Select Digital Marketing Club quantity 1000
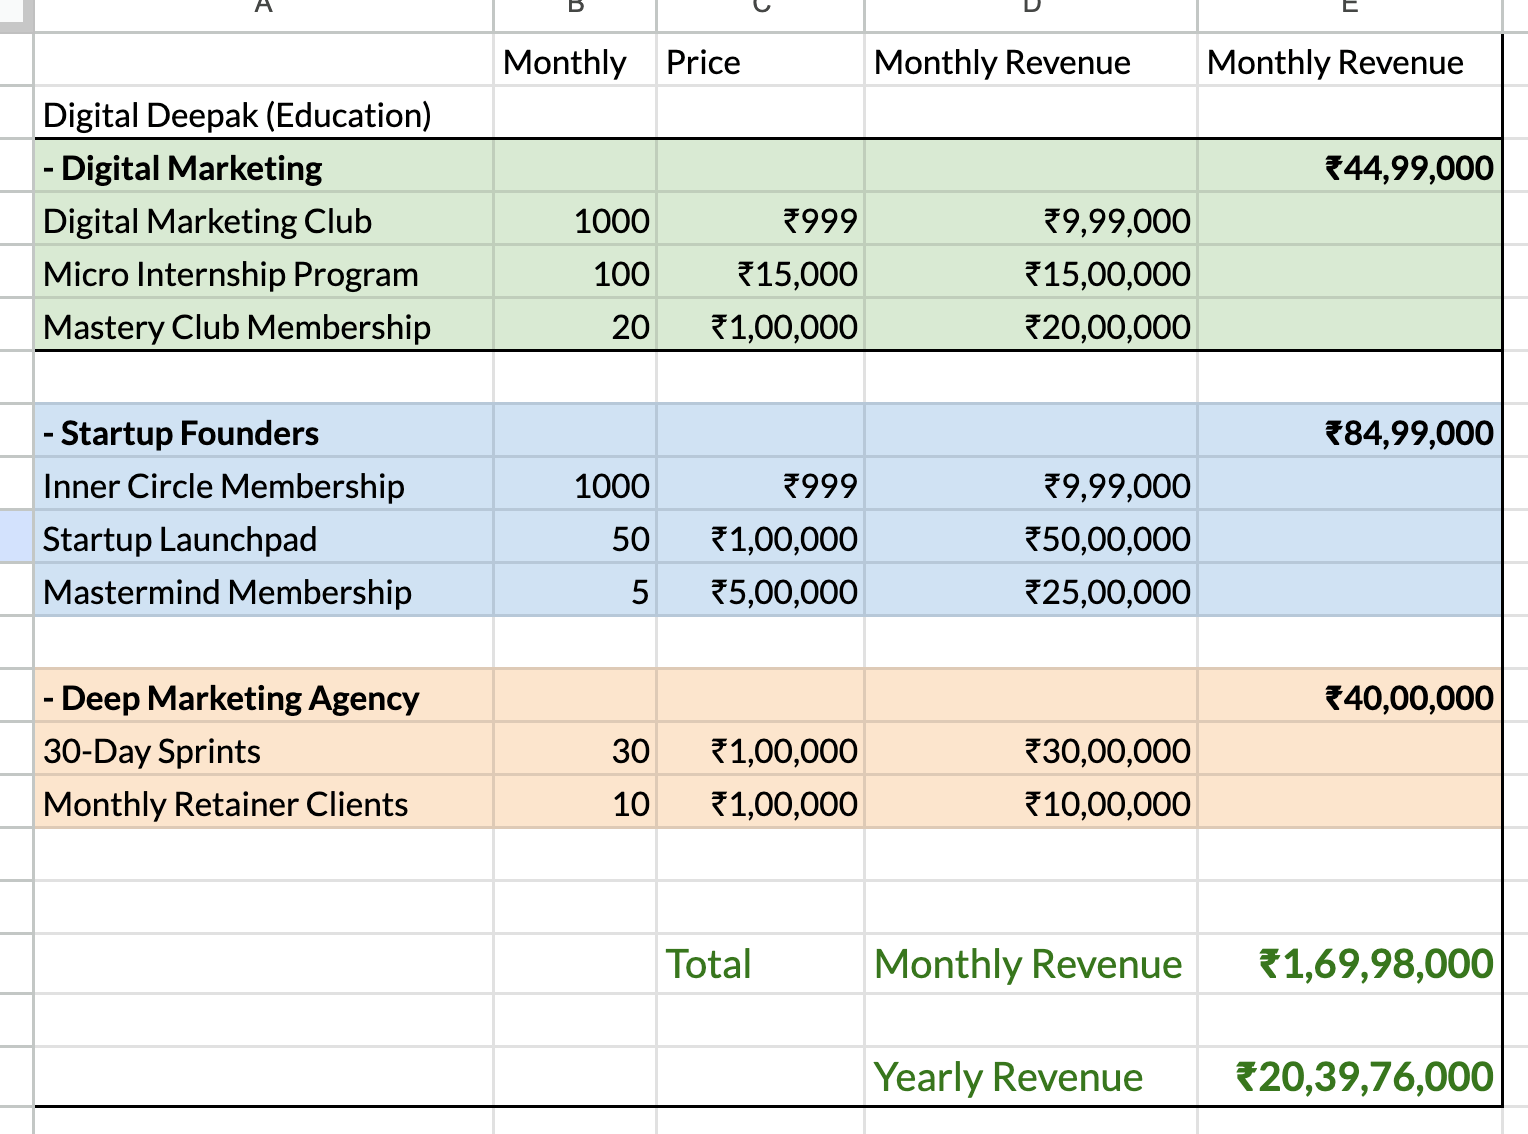This screenshot has height=1134, width=1528. click(x=575, y=220)
